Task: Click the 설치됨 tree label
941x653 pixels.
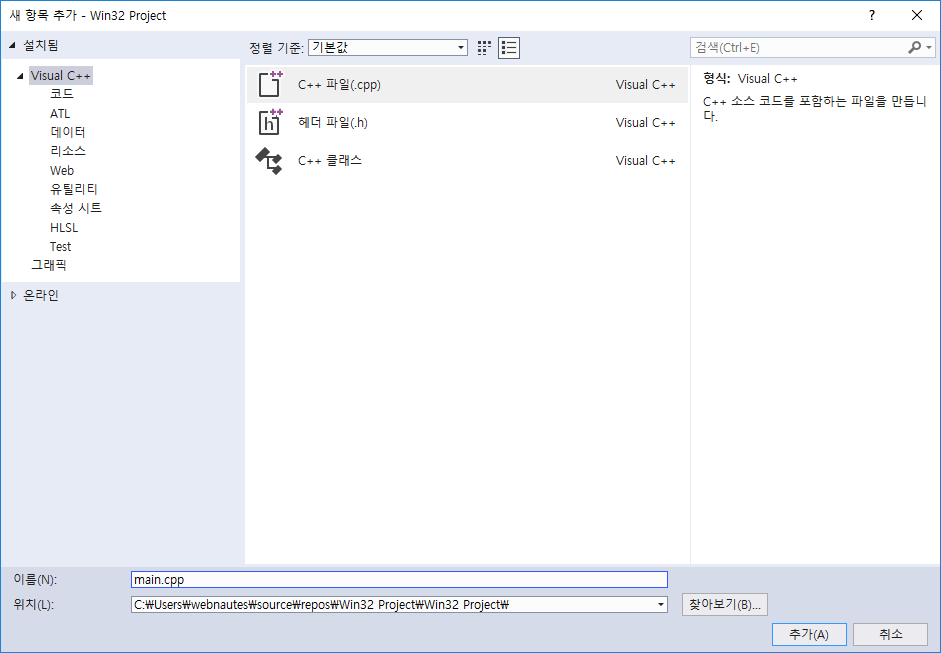Action: tap(41, 46)
